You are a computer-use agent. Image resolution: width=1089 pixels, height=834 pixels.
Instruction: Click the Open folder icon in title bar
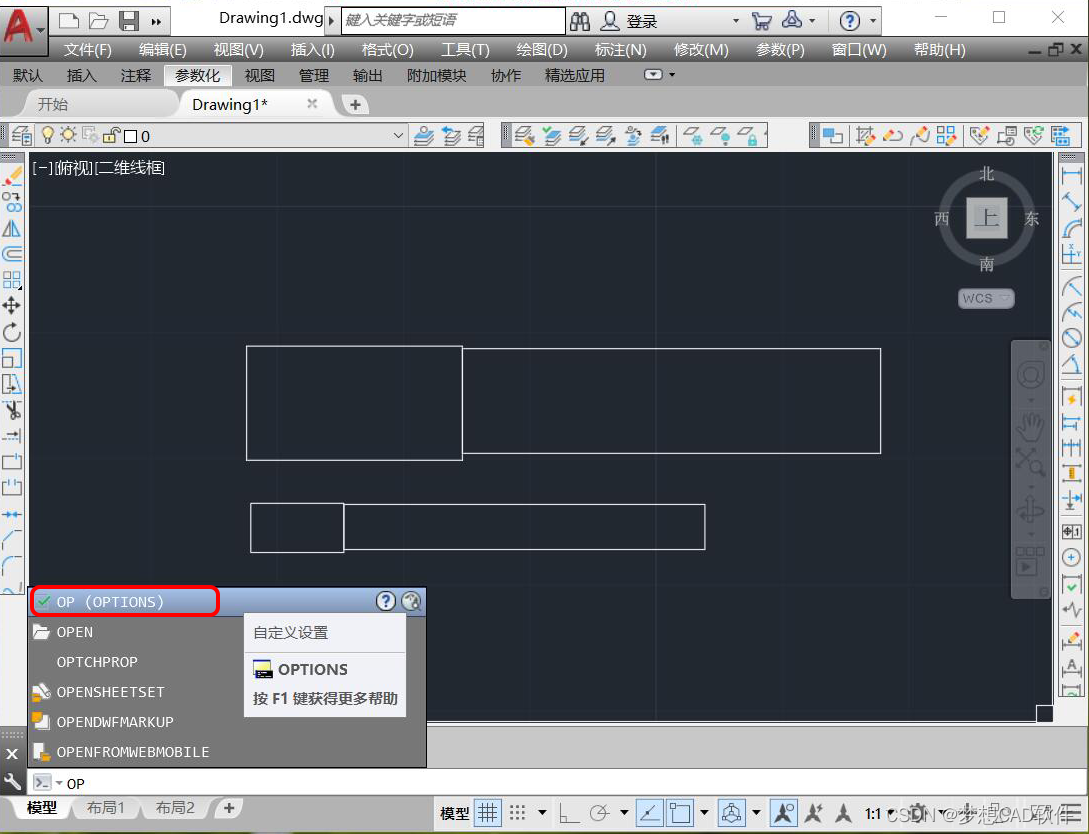point(99,21)
